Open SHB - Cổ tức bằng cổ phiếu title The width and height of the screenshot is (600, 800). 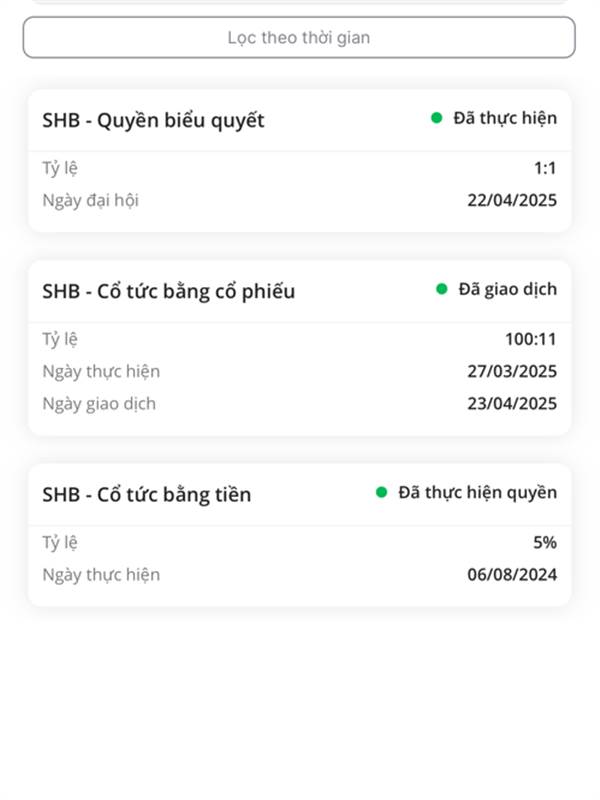click(168, 292)
